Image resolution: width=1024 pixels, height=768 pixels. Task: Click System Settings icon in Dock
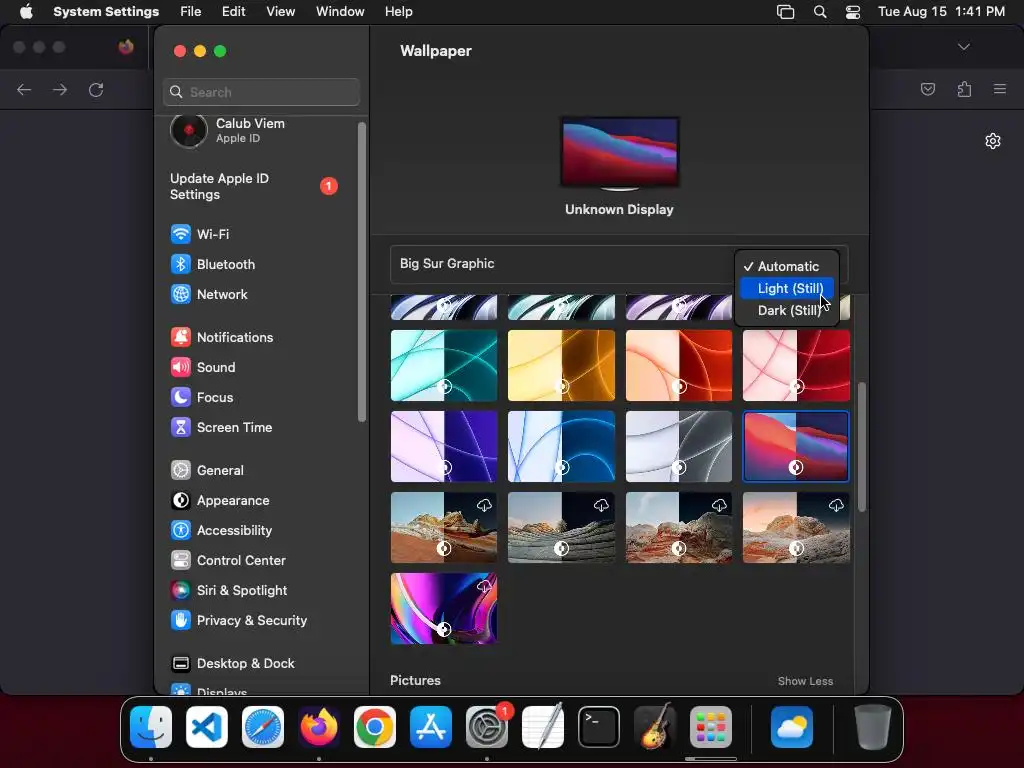point(487,727)
